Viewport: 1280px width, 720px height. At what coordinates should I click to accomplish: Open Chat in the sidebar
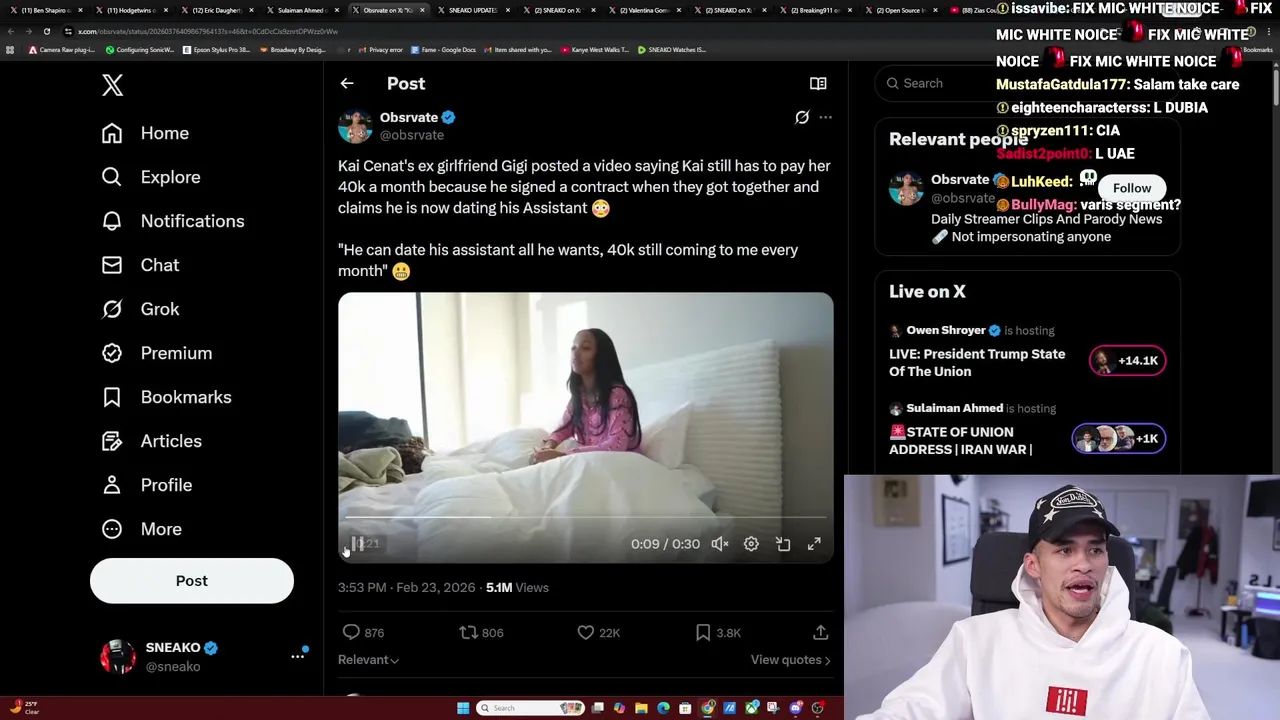[140, 265]
